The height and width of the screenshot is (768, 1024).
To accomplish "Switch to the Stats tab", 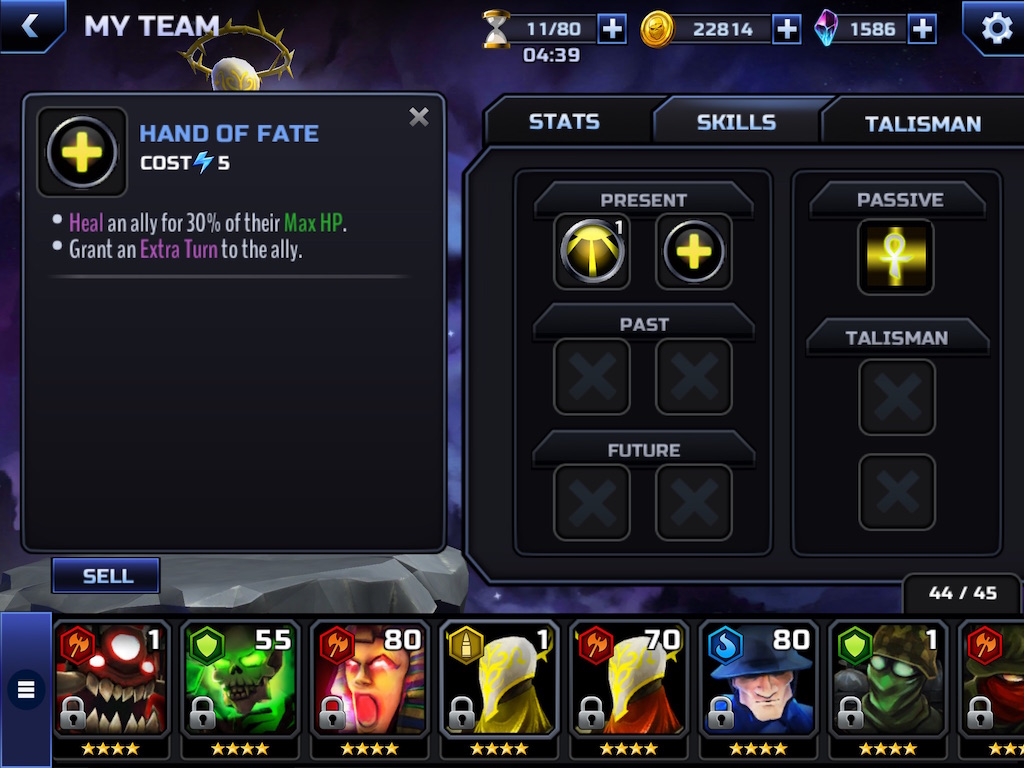I will [x=564, y=122].
